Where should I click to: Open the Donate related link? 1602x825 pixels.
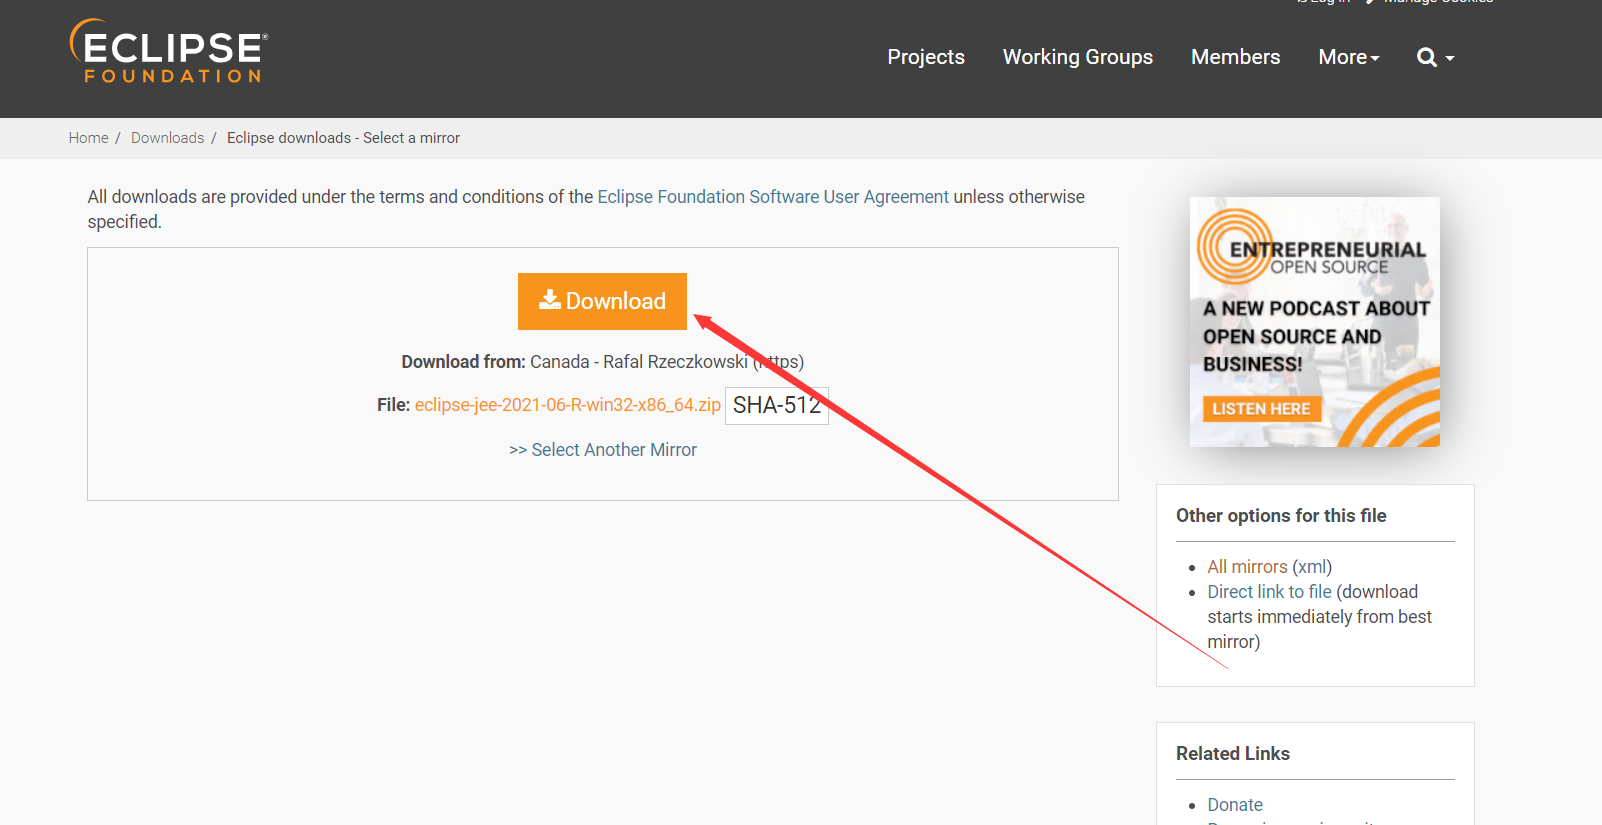pyautogui.click(x=1235, y=805)
